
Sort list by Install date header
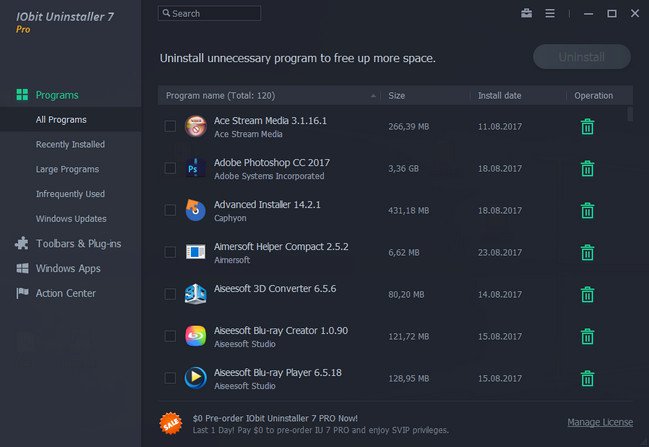coord(500,96)
